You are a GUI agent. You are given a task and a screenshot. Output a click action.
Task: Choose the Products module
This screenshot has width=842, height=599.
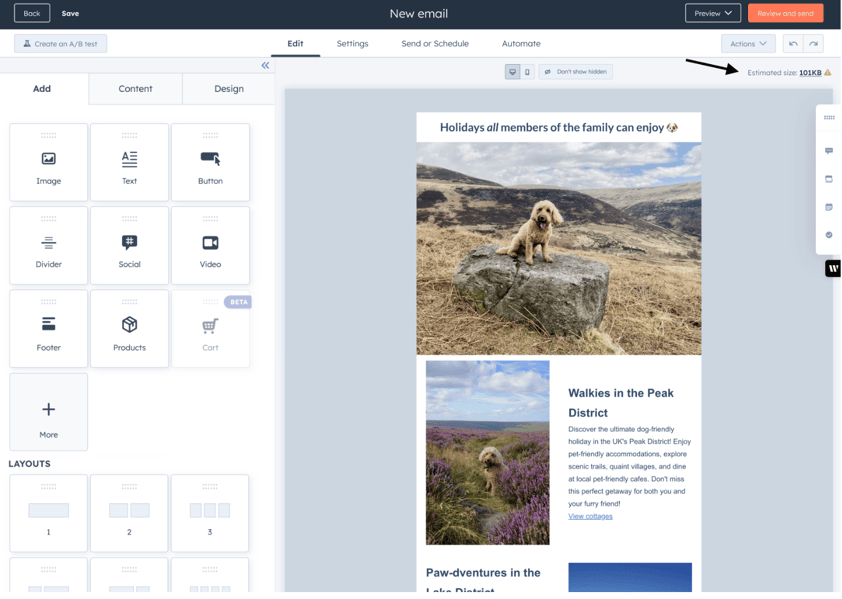pyautogui.click(x=129, y=329)
